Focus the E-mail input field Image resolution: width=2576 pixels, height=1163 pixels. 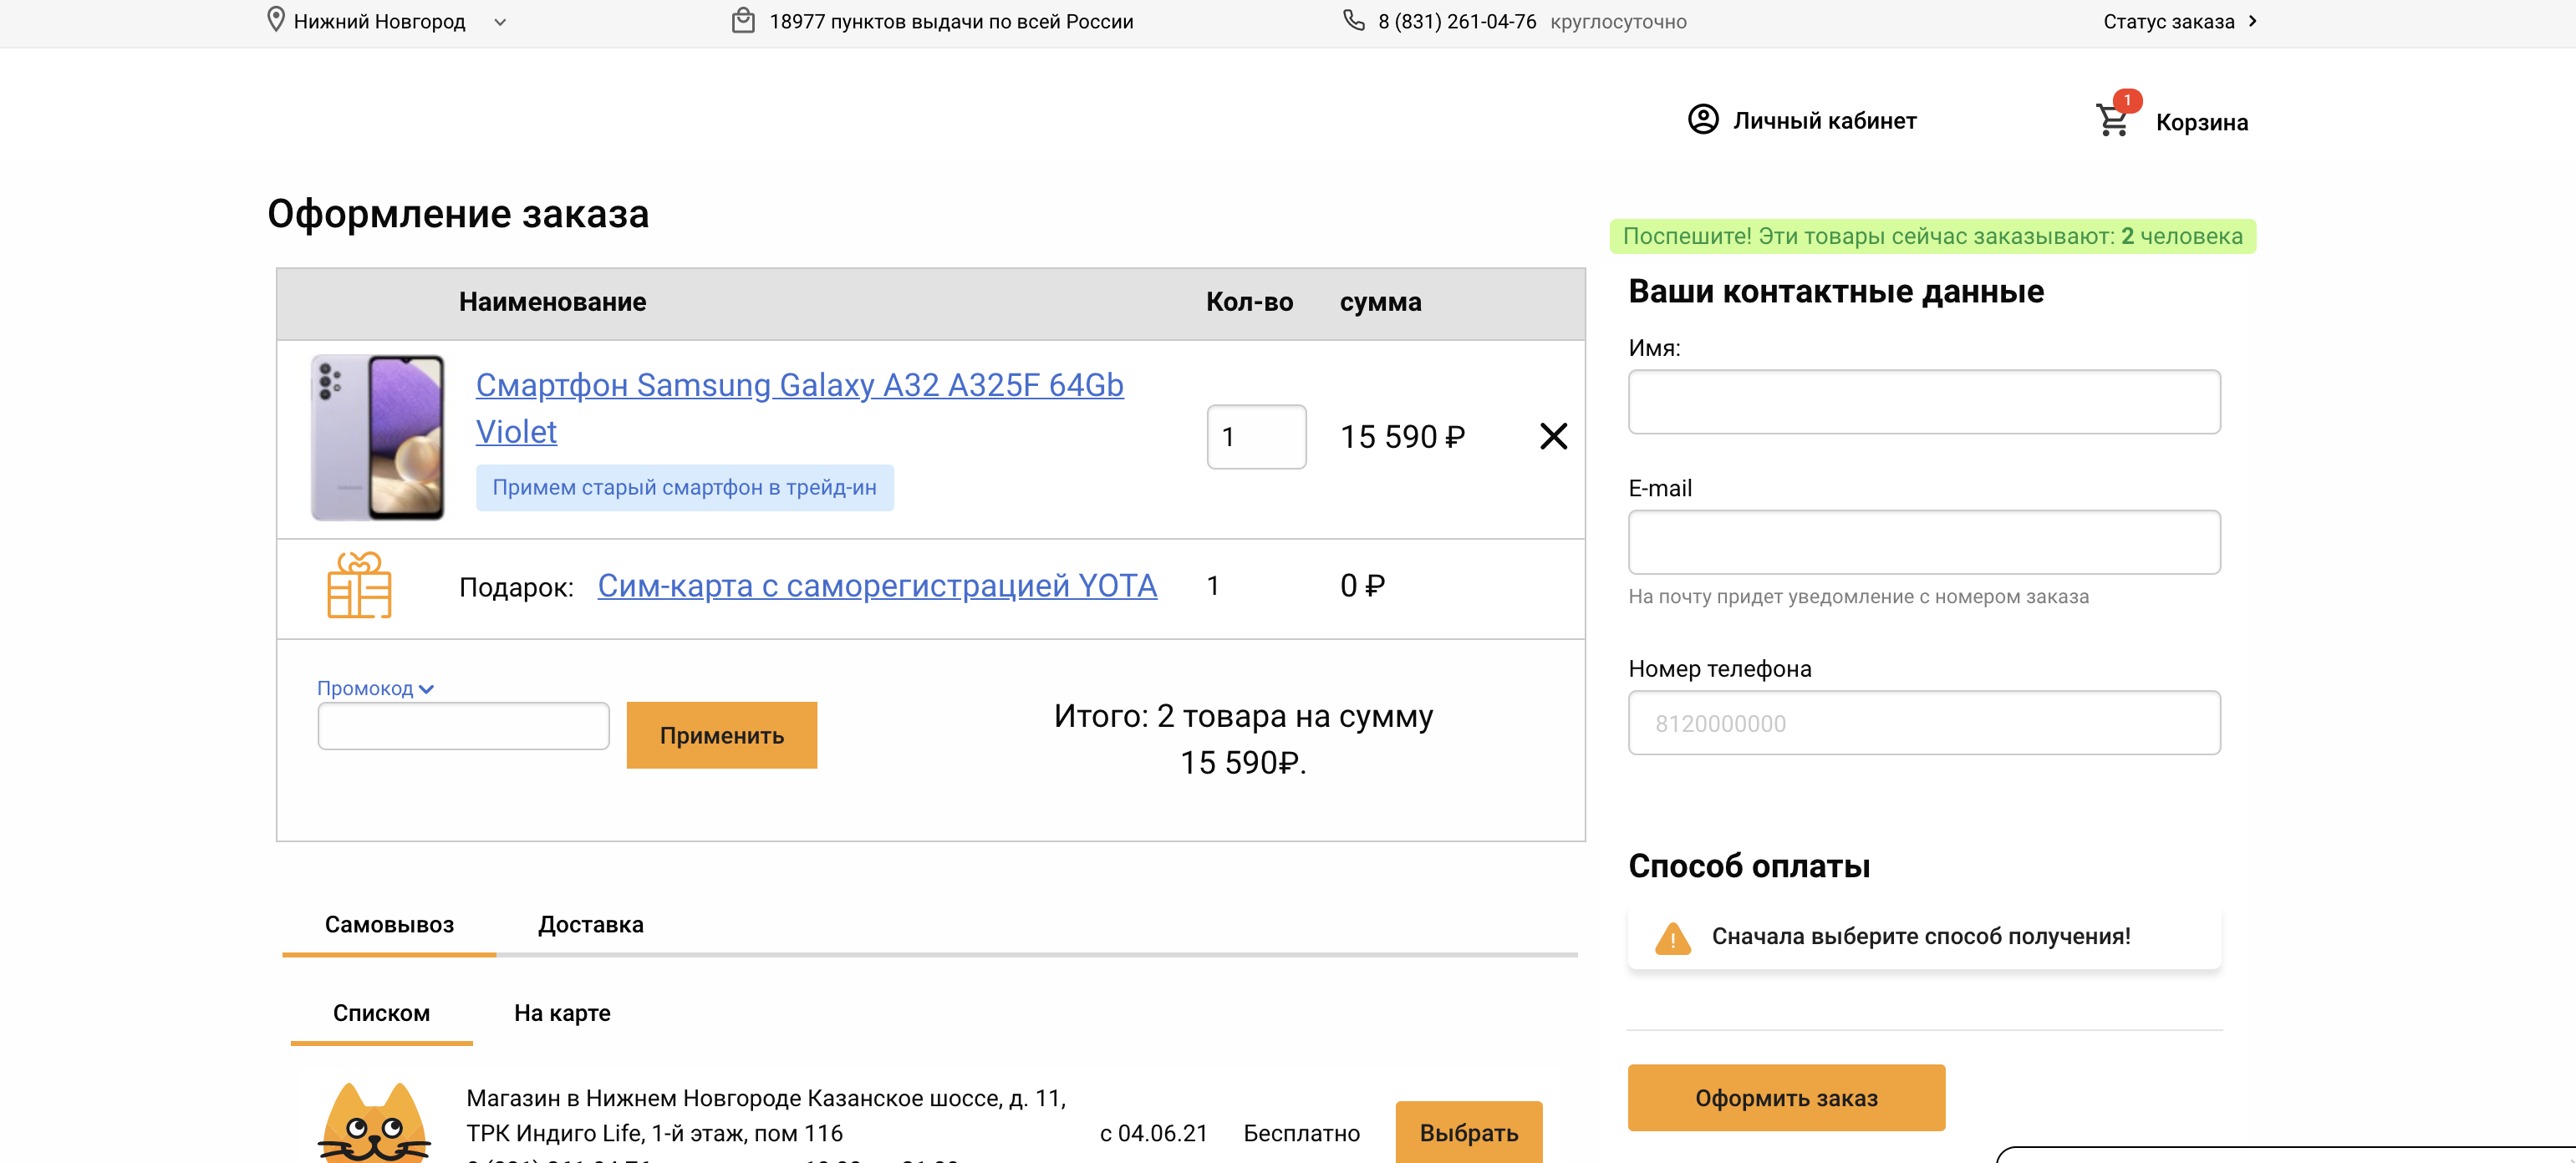click(x=1923, y=542)
